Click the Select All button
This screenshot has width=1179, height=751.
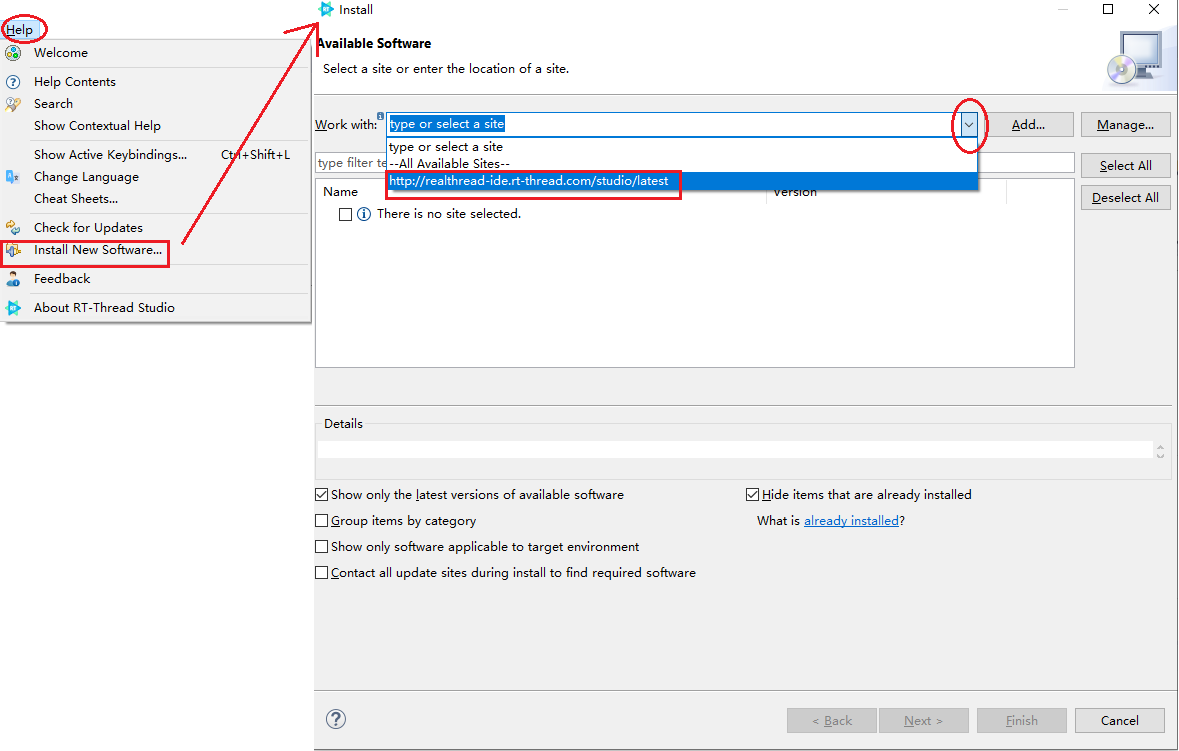click(1126, 165)
